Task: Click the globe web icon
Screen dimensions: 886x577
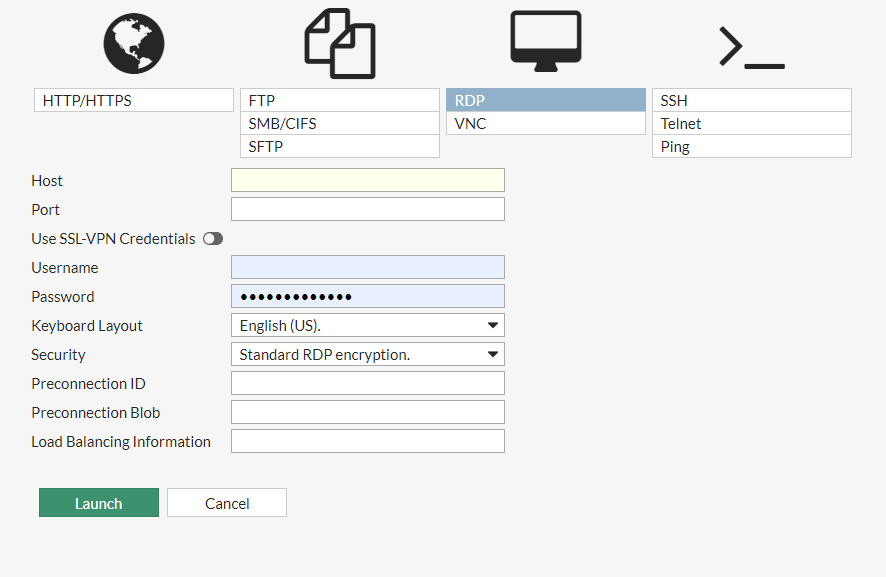Action: (134, 44)
